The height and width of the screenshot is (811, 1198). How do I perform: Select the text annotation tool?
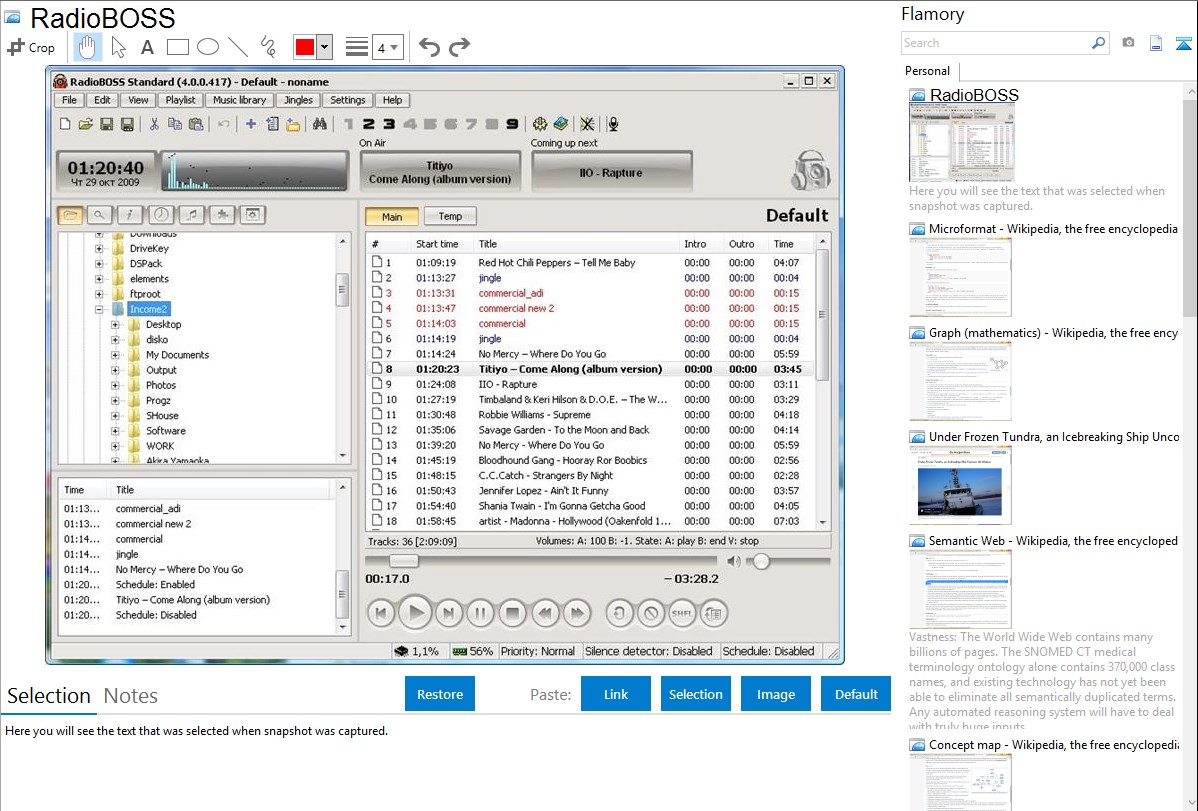click(x=147, y=47)
